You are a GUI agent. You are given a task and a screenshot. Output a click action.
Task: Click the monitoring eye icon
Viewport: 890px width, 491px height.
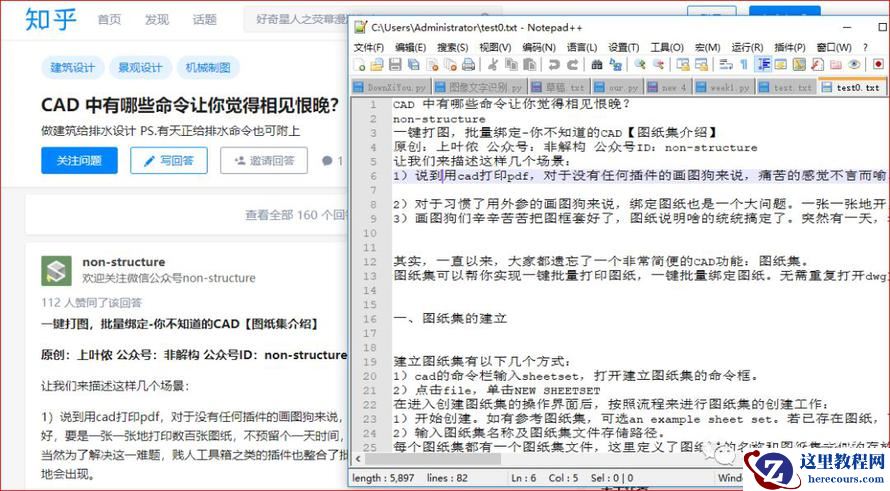[x=854, y=65]
